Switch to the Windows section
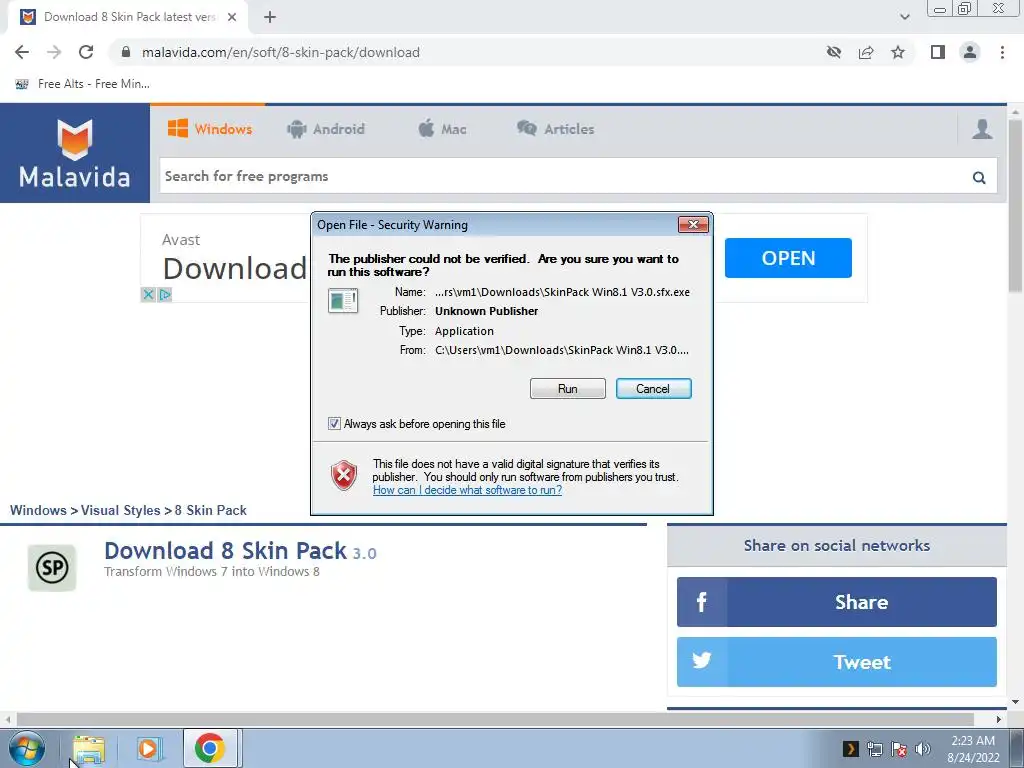 (x=210, y=129)
